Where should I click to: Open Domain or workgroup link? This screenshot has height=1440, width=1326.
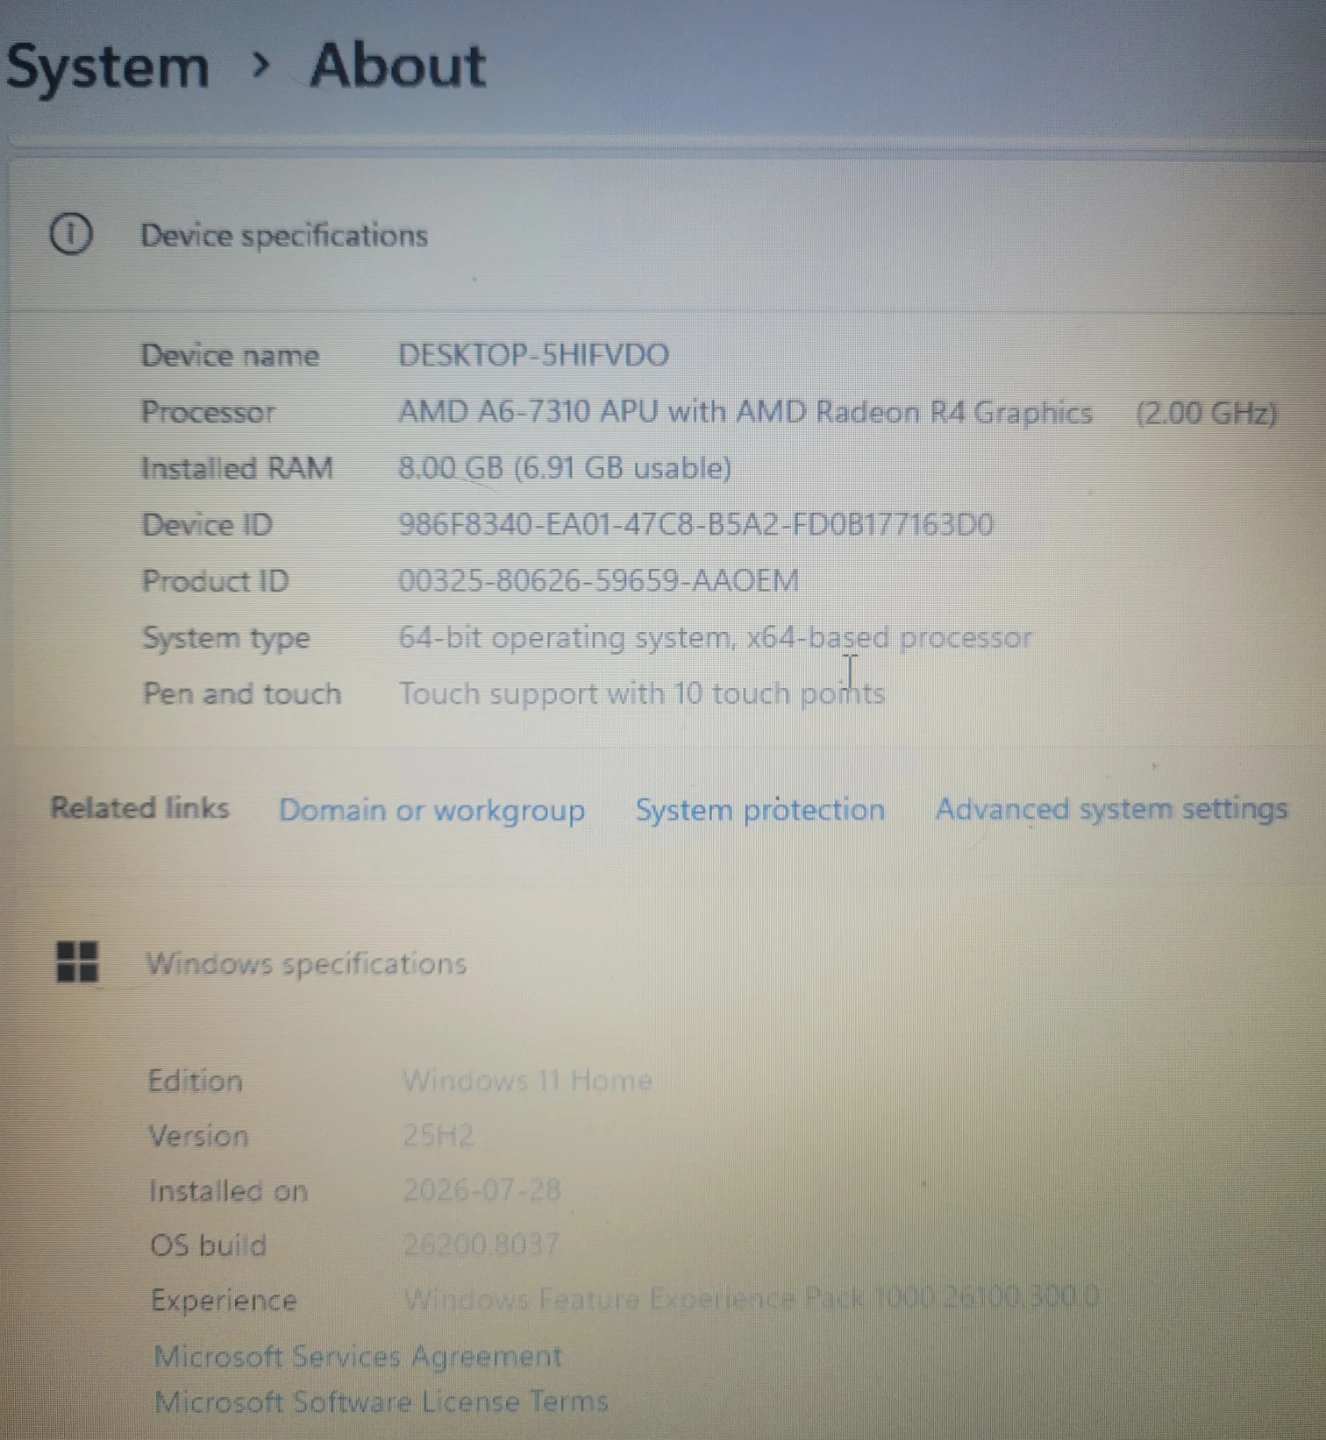point(432,810)
